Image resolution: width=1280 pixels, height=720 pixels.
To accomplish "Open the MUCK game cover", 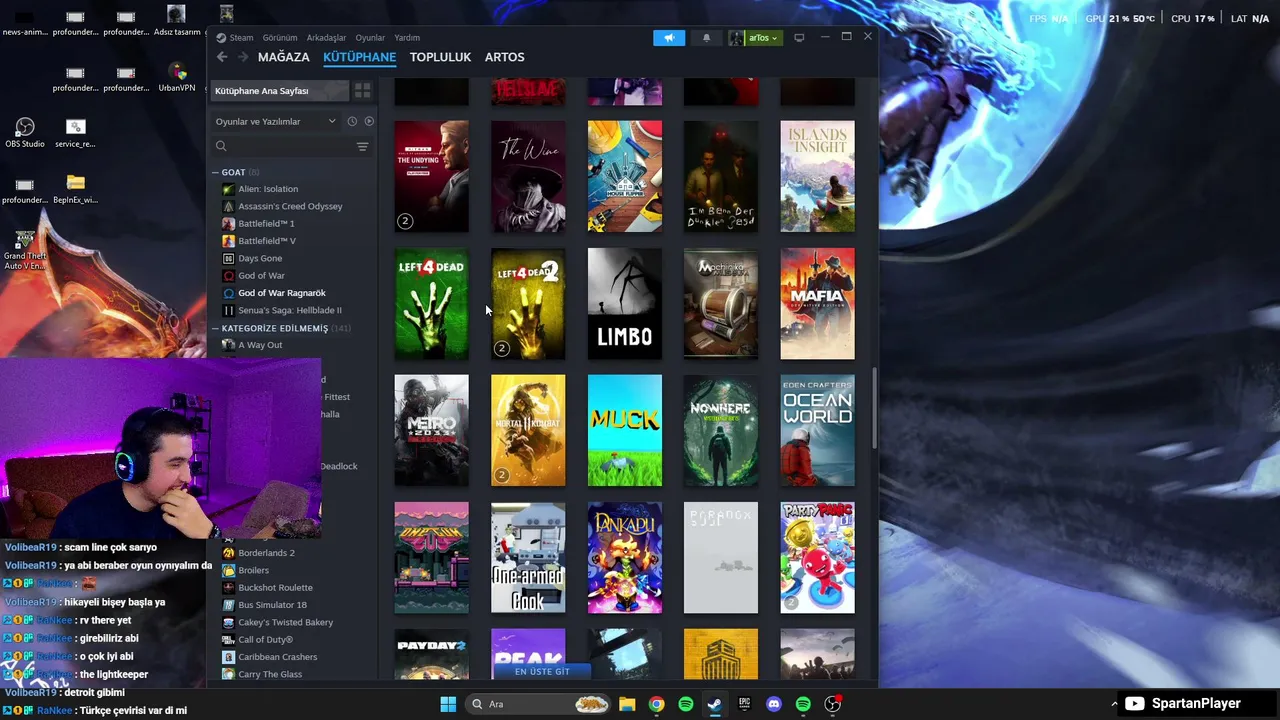I will (x=625, y=431).
